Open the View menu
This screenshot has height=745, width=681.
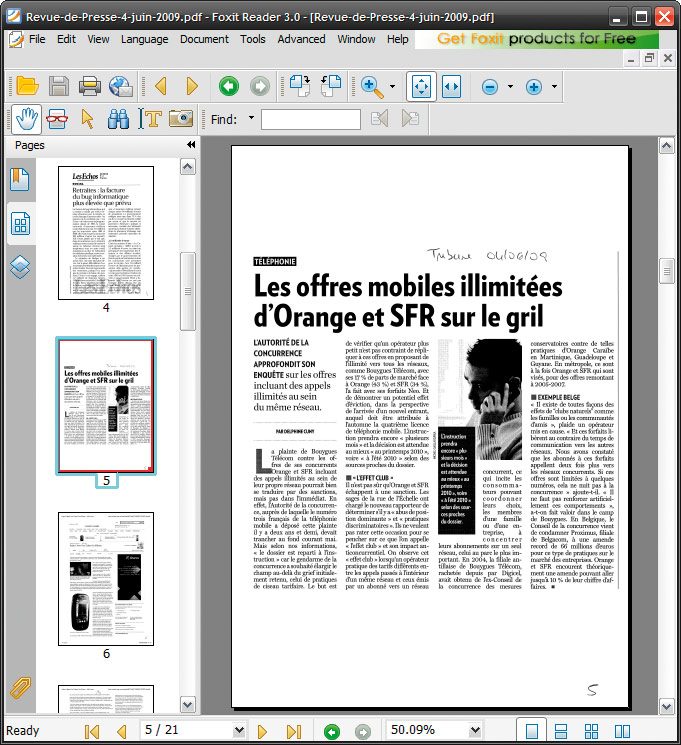pyautogui.click(x=98, y=39)
